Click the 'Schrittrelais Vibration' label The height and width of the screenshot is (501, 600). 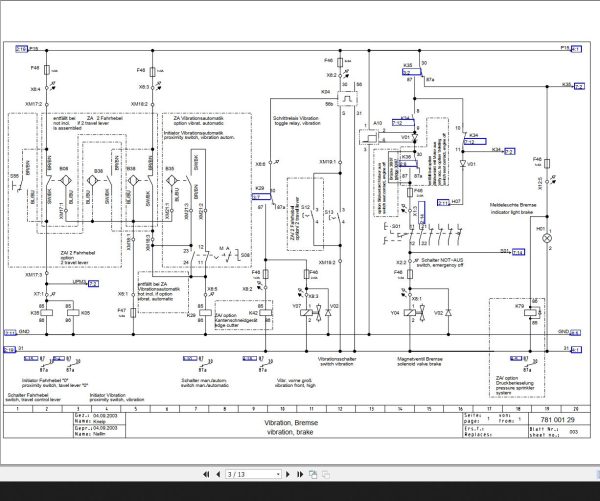click(296, 118)
